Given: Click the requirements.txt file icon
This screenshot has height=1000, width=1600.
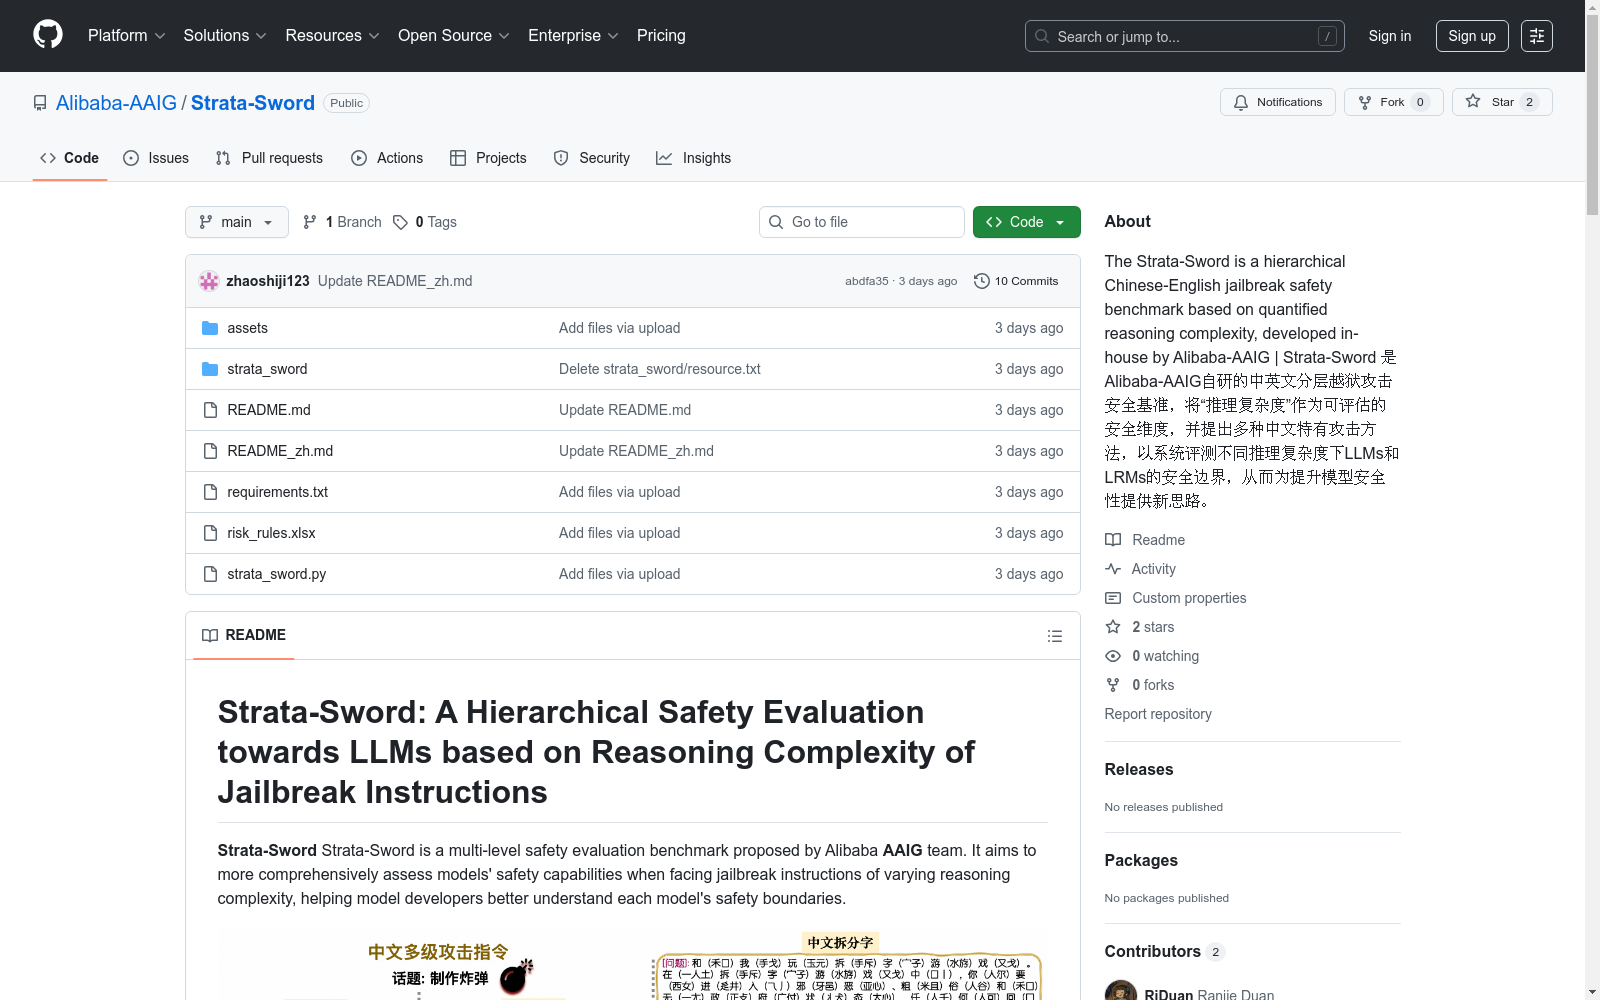Looking at the screenshot, I should point(210,492).
